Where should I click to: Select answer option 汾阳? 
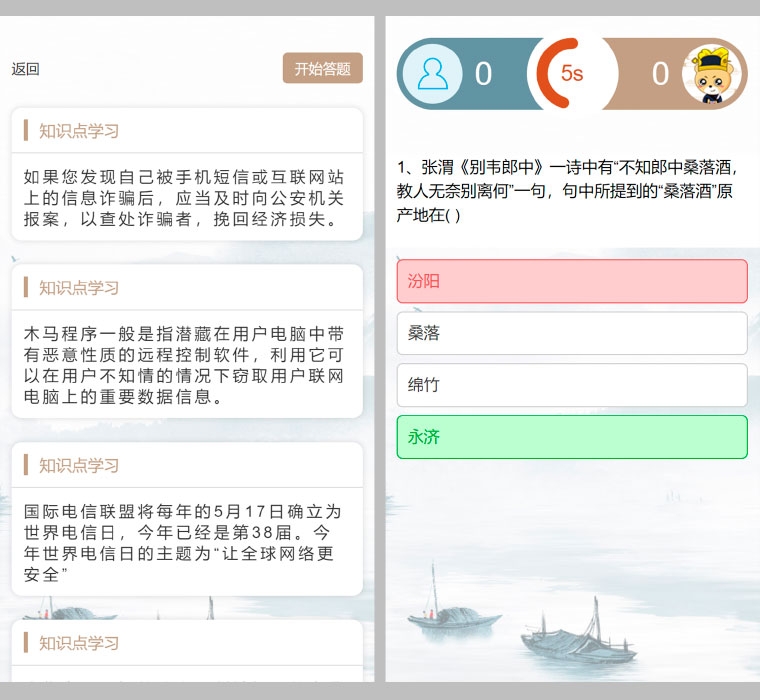tap(572, 281)
